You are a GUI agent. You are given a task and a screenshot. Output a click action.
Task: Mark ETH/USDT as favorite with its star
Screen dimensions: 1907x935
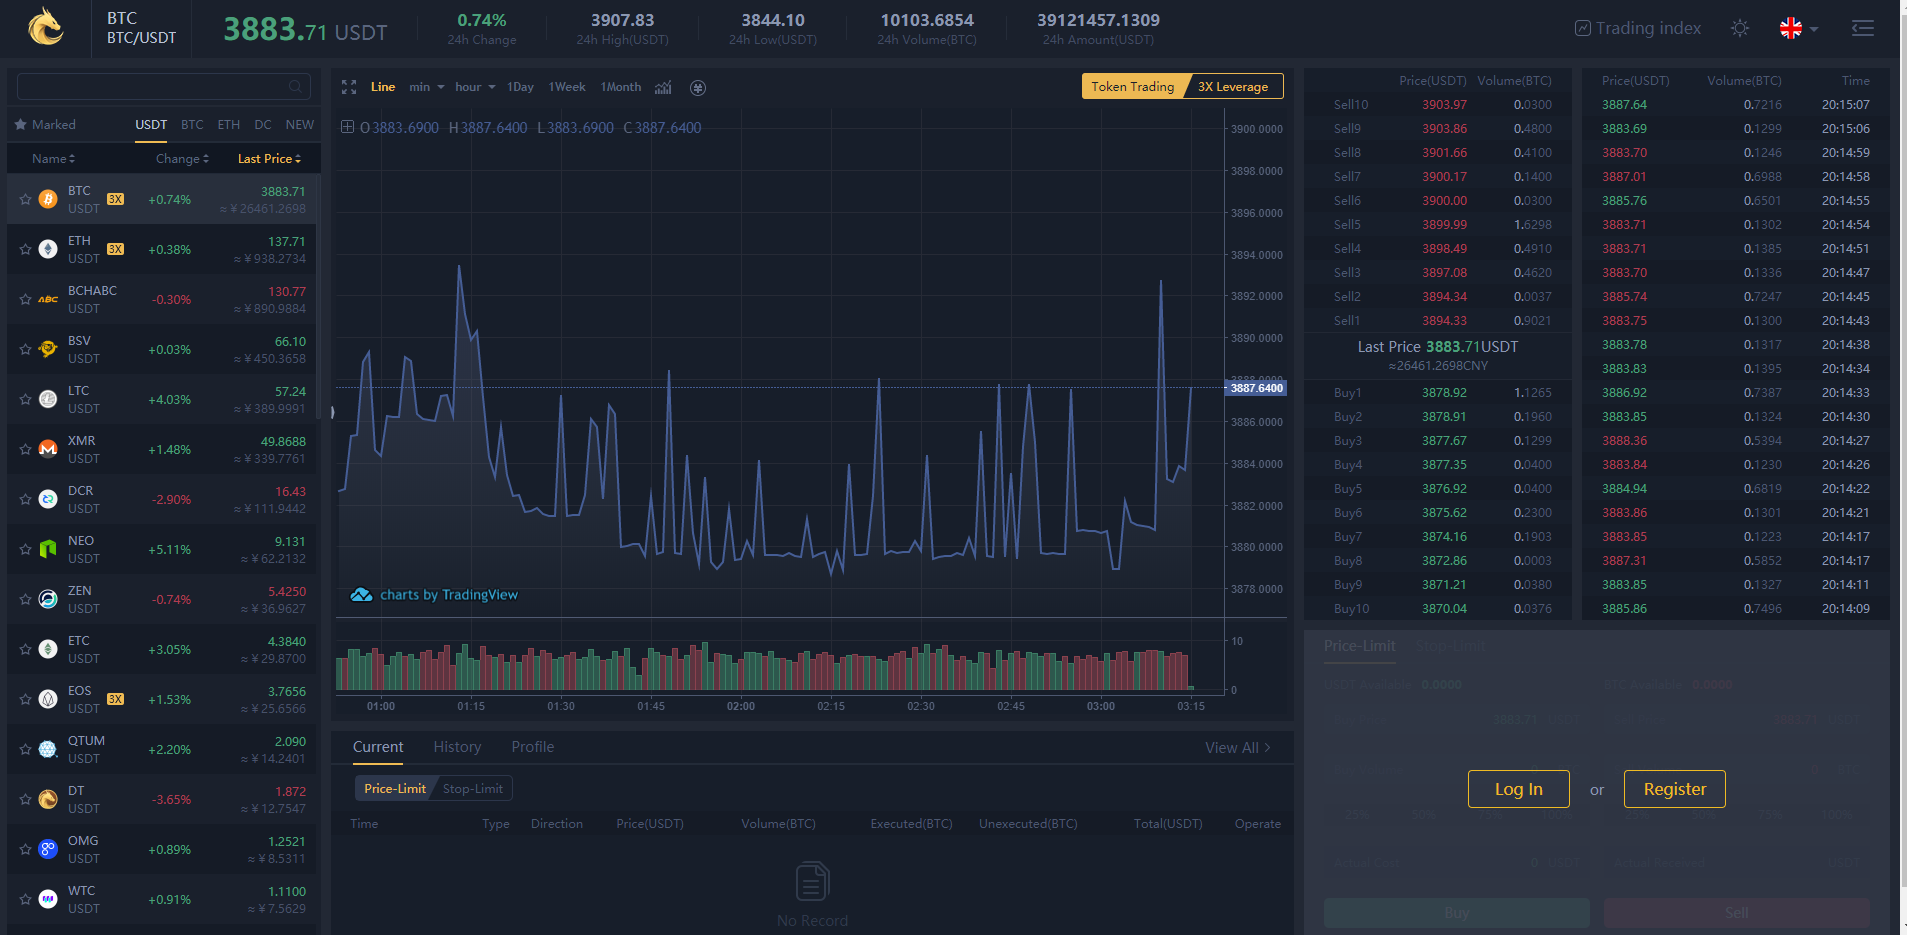point(25,250)
